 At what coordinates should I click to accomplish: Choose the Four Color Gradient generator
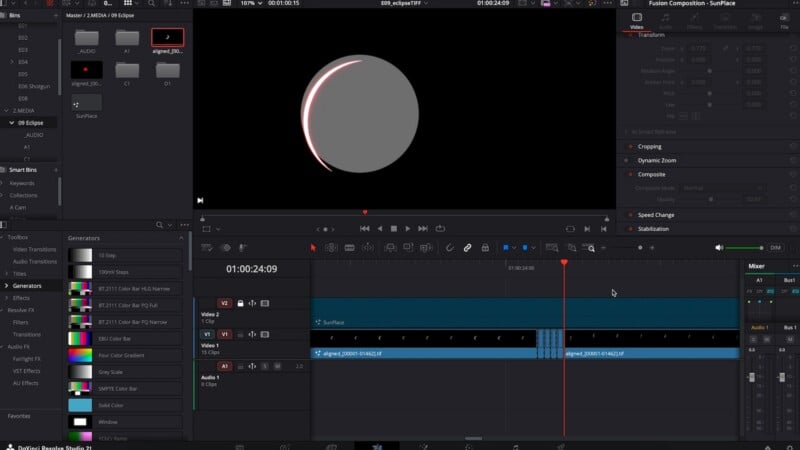pos(125,356)
